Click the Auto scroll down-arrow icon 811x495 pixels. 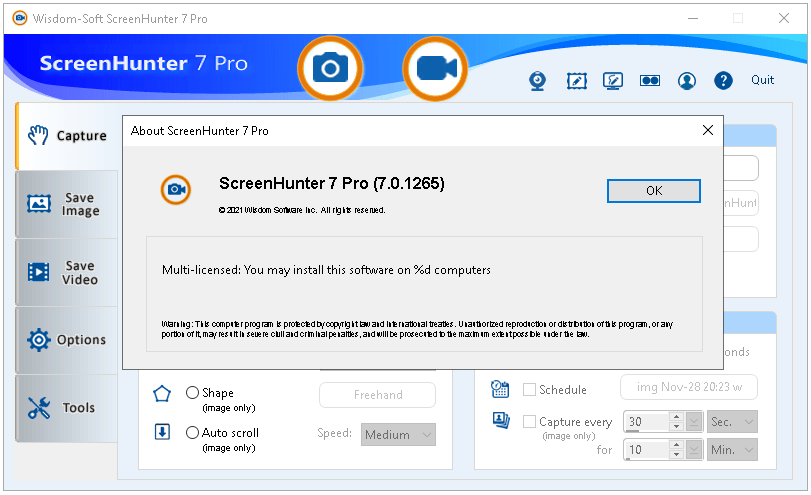pos(162,431)
